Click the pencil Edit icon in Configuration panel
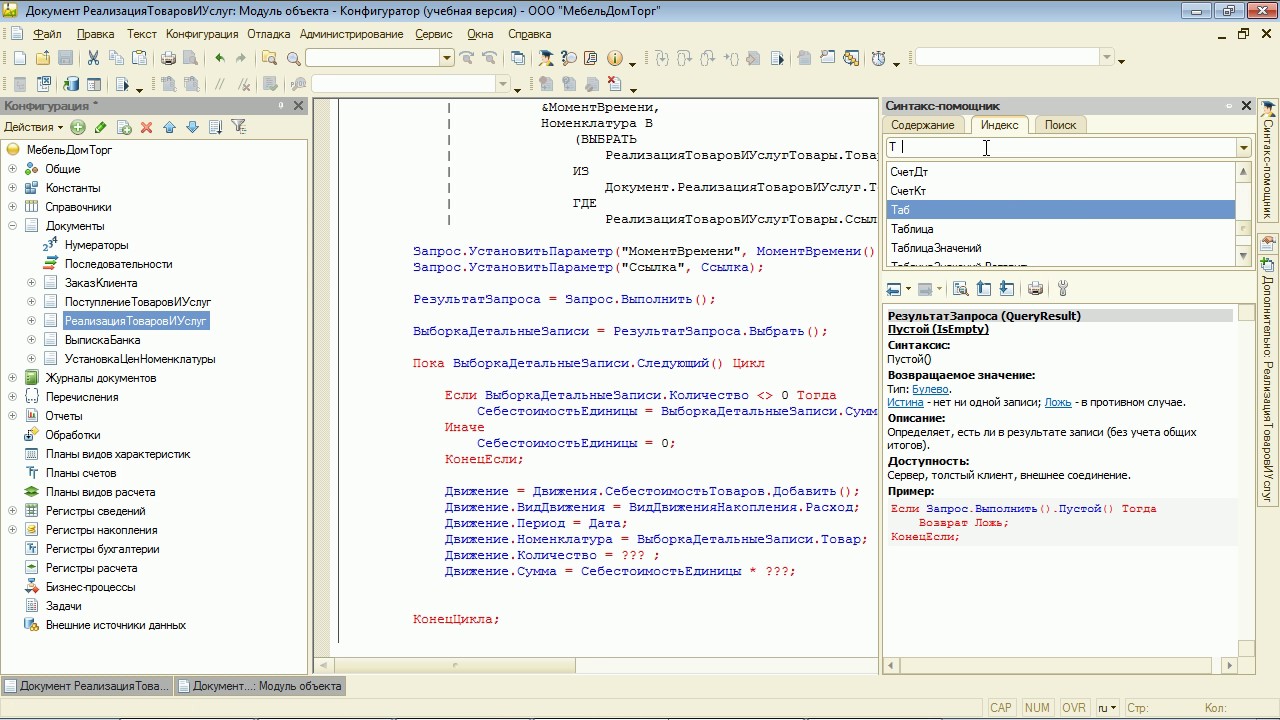Image resolution: width=1280 pixels, height=720 pixels. (101, 127)
